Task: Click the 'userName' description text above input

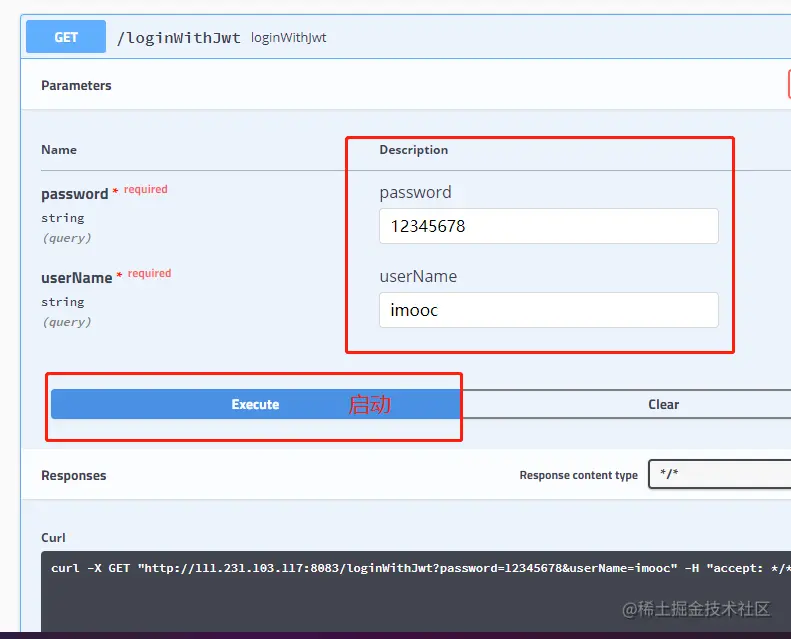Action: [418, 276]
